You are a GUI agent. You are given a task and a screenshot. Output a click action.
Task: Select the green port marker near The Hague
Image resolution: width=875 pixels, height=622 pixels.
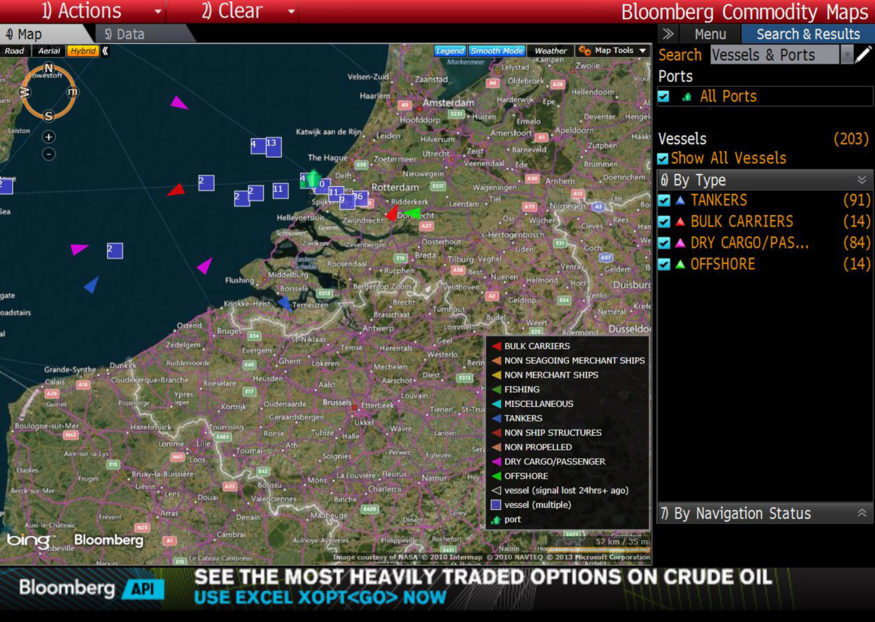(x=314, y=179)
